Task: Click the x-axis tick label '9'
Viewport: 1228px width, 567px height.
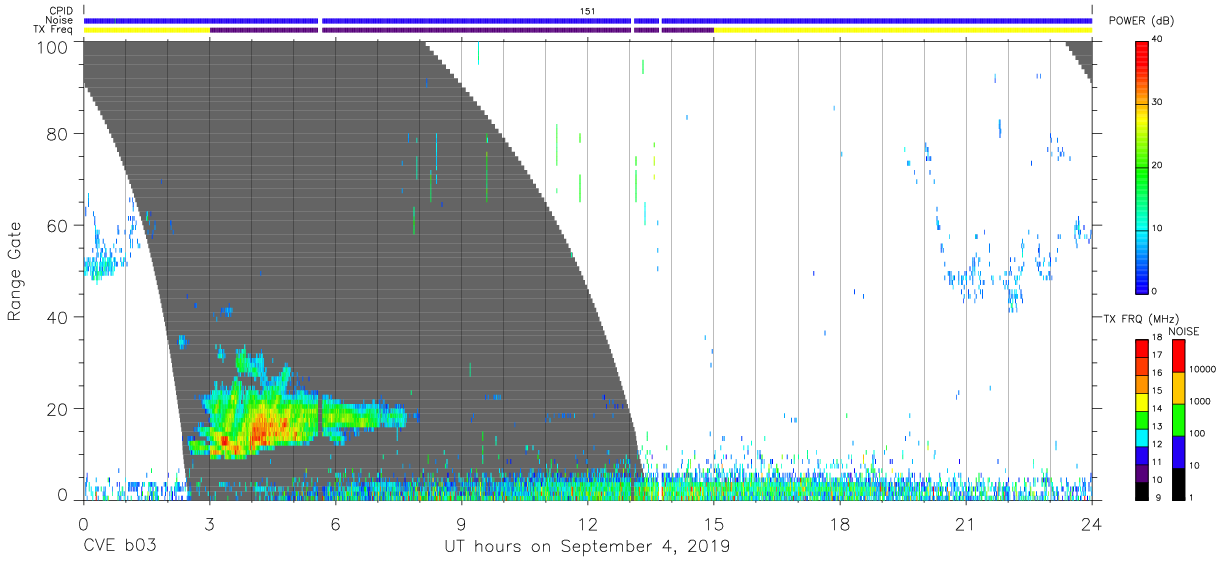Action: [x=461, y=524]
